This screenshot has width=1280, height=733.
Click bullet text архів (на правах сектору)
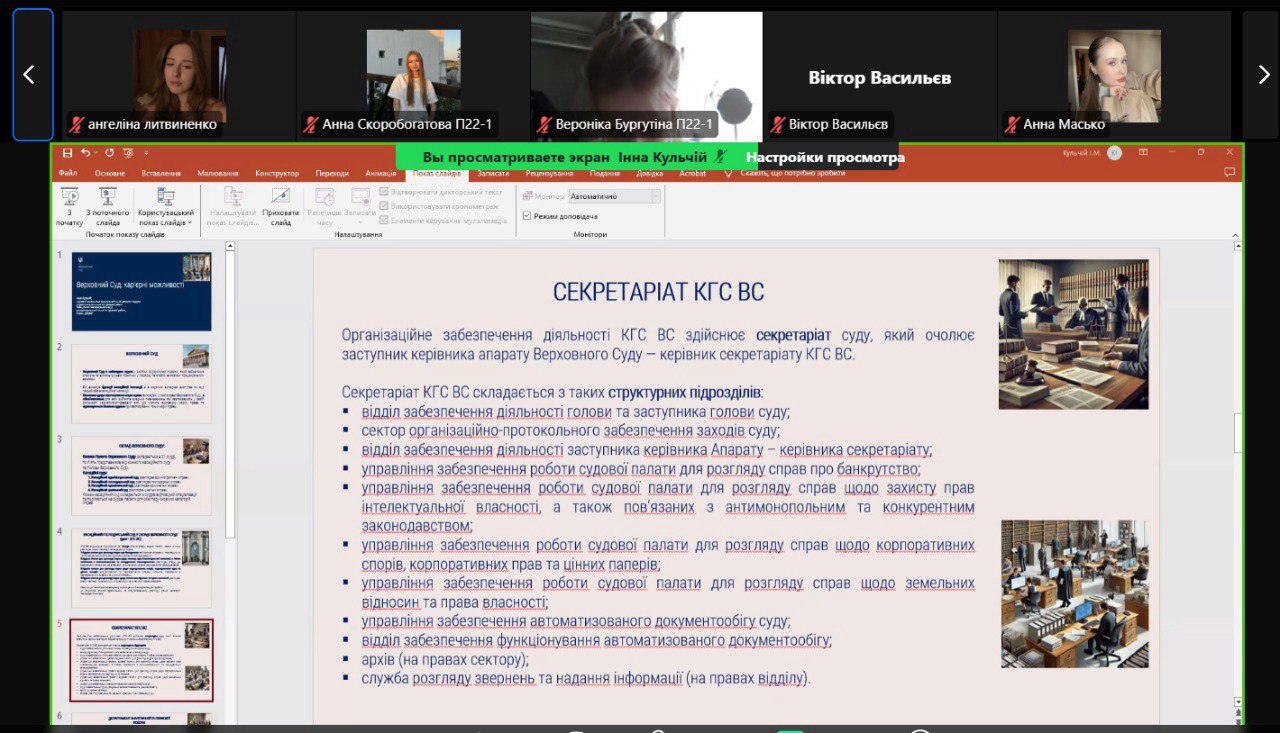(445, 659)
